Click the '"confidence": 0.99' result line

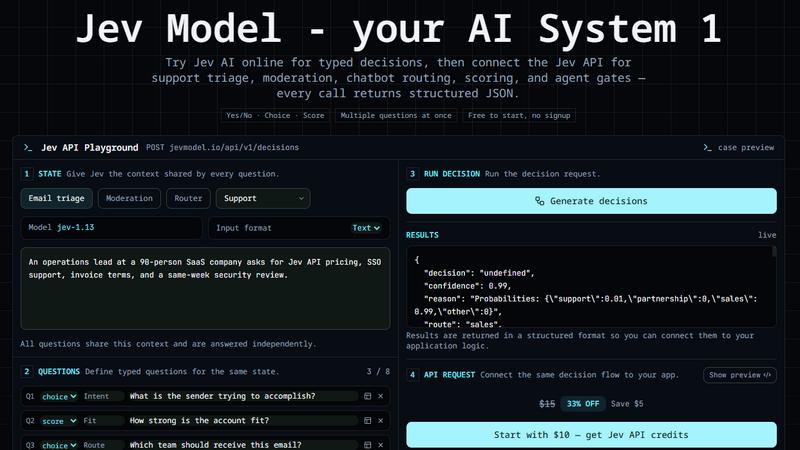click(467, 286)
